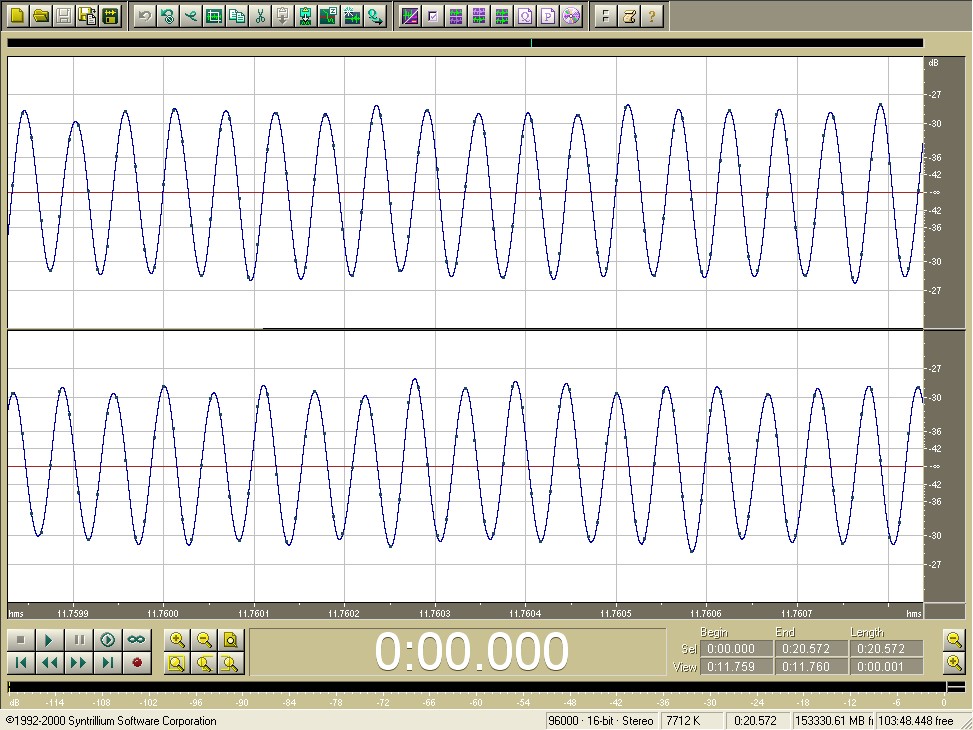This screenshot has width=973, height=730.
Task: Click the middle green-purple waveform effect icon
Action: click(478, 16)
